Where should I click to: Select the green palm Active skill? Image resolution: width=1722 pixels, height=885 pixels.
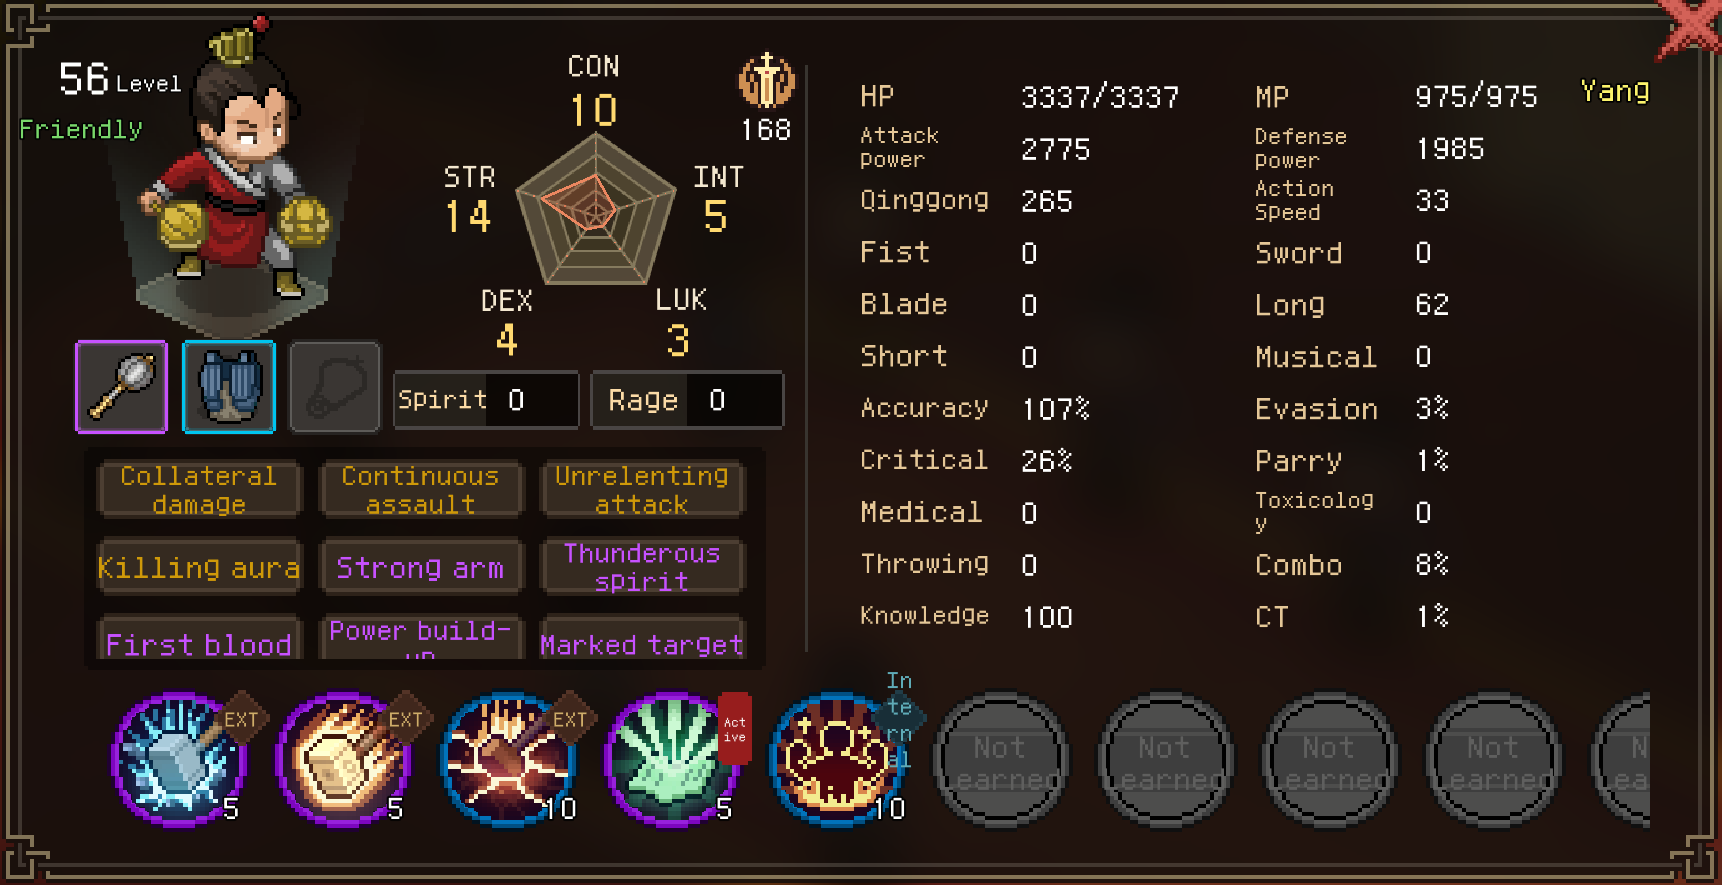pos(672,760)
